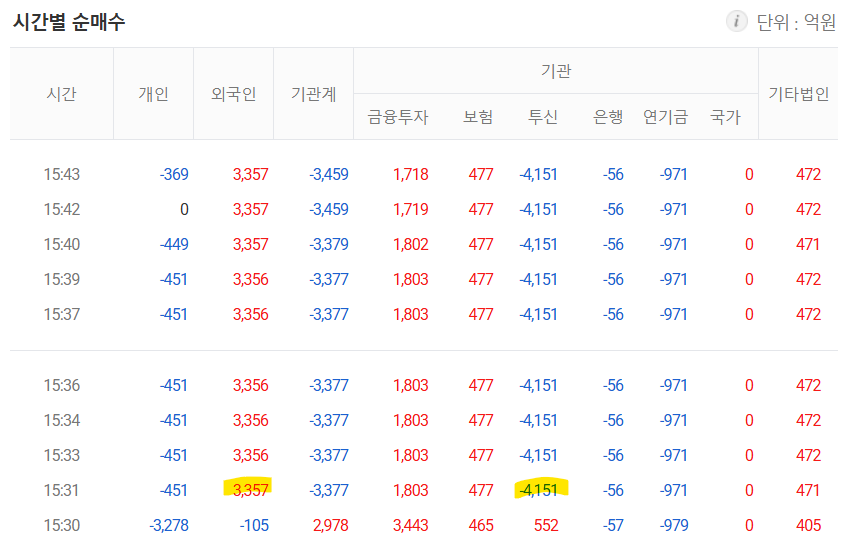The width and height of the screenshot is (862, 552).
Task: Click the highlighted -4,151 at 15:31
Action: click(x=539, y=490)
